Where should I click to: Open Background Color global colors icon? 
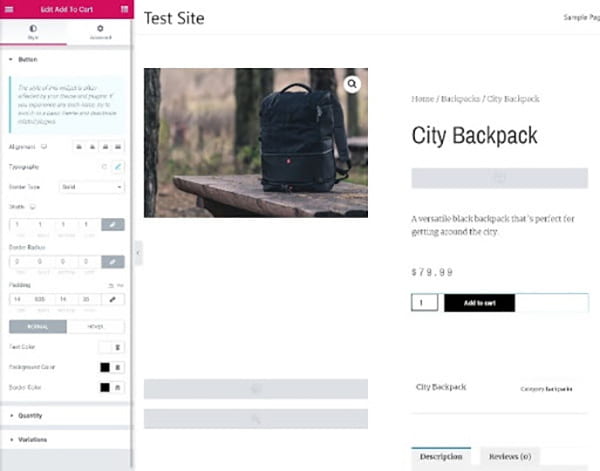pyautogui.click(x=118, y=367)
